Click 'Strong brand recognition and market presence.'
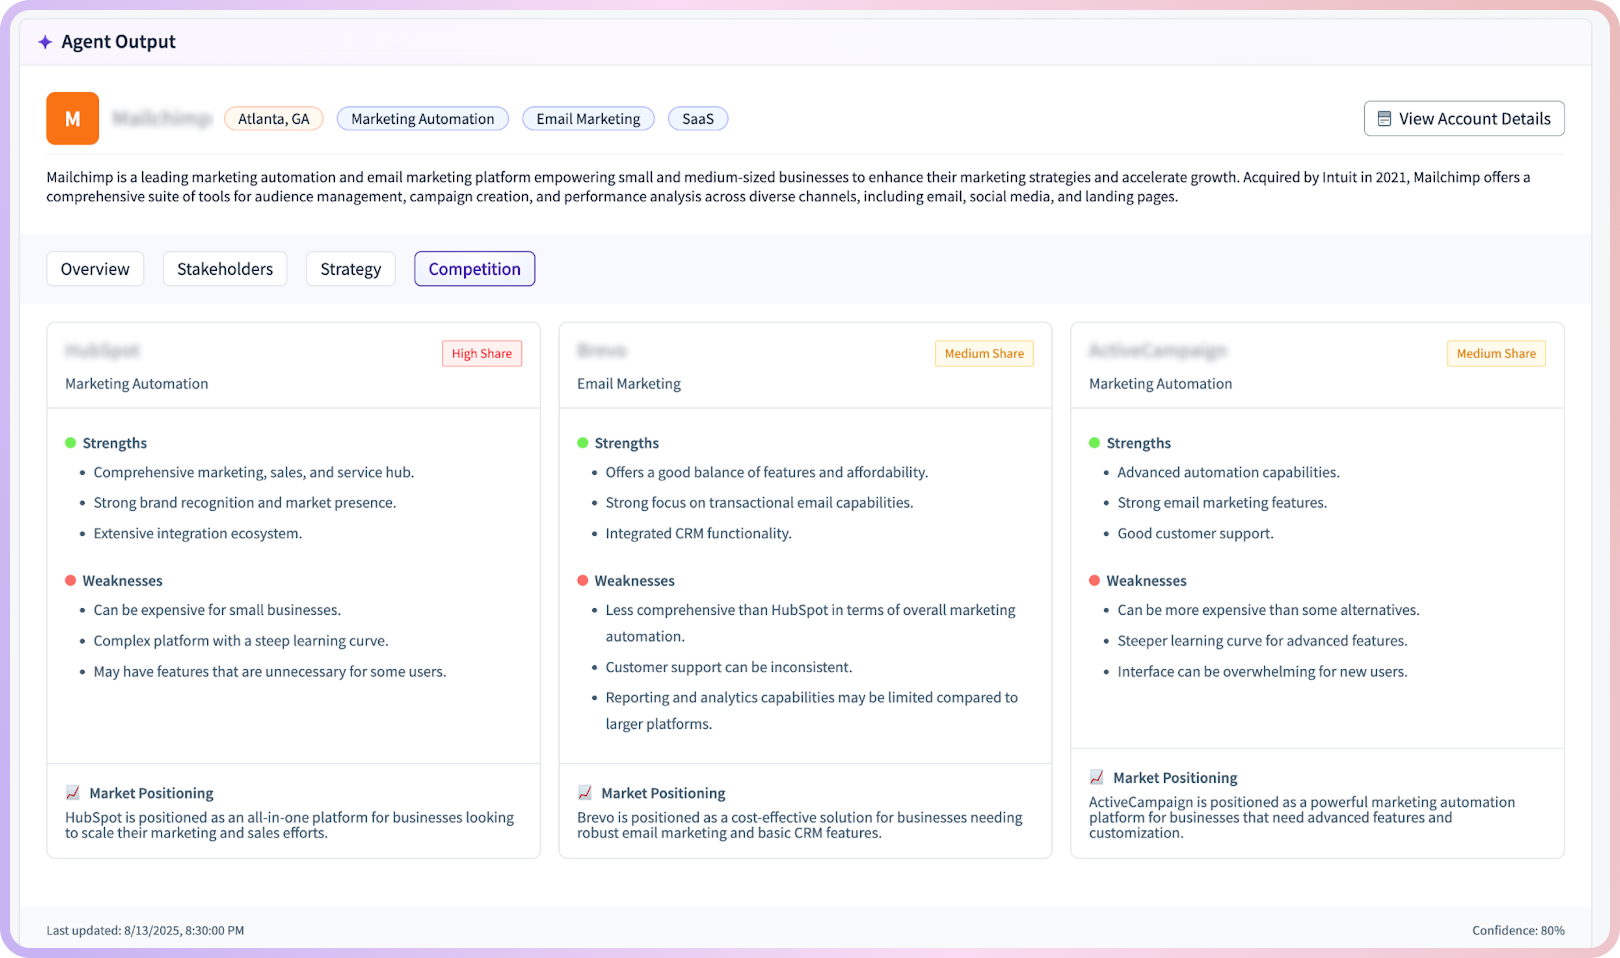The width and height of the screenshot is (1620, 958). tap(245, 503)
